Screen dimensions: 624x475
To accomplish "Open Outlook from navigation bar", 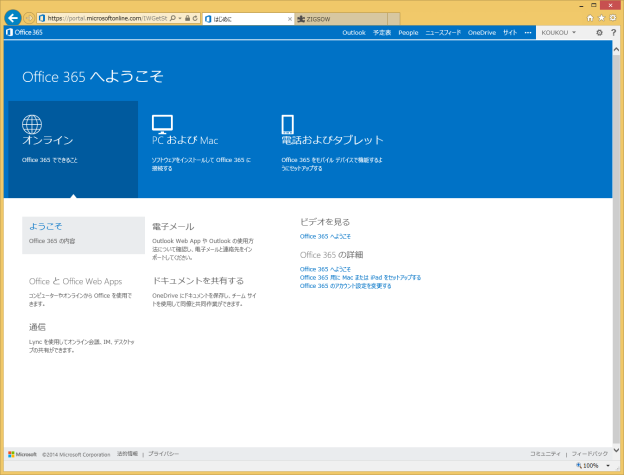I will (354, 33).
